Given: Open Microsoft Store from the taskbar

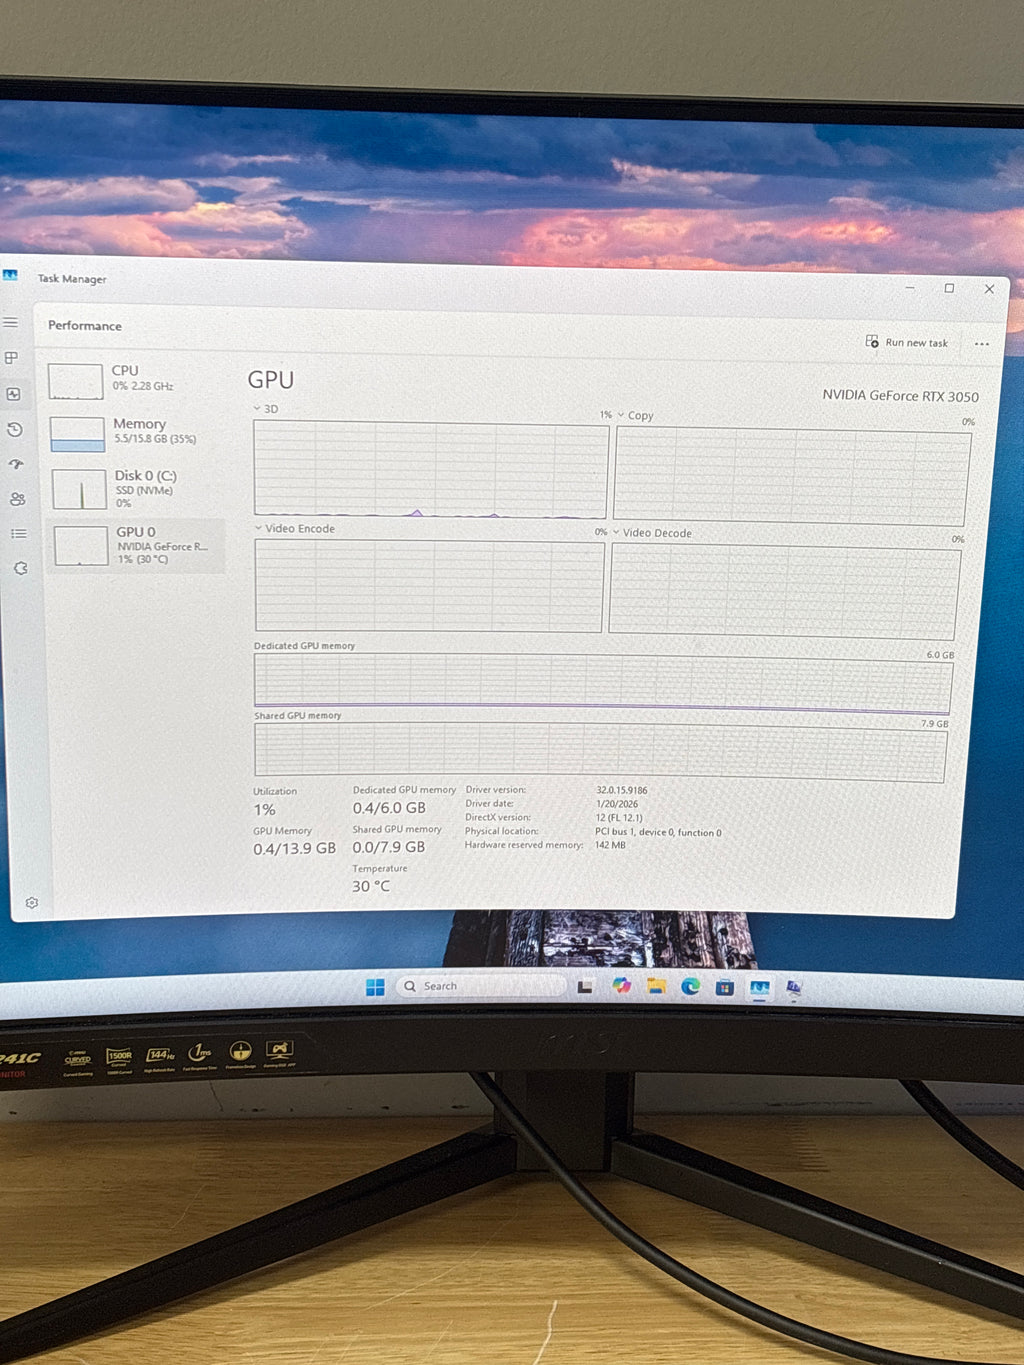Looking at the screenshot, I should point(725,988).
